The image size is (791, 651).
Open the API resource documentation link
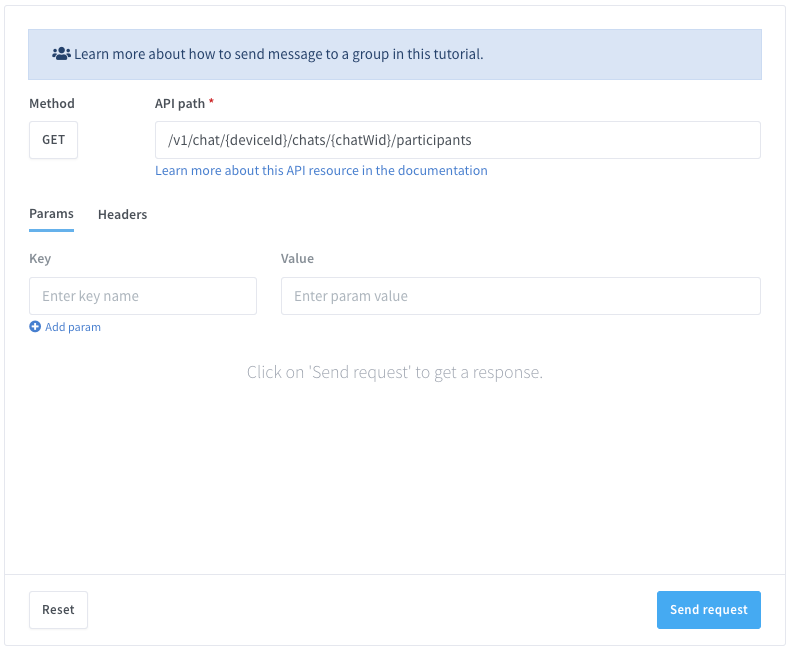[321, 171]
